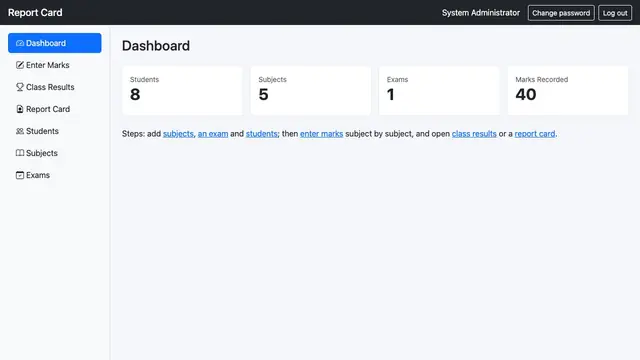Follow the 'subjects' link in Steps
This screenshot has height=360, width=640.
(178, 134)
